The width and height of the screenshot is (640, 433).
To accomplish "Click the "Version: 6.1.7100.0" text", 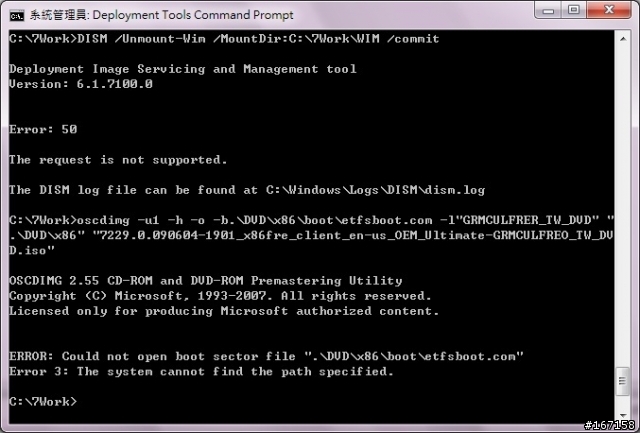I will (x=81, y=84).
